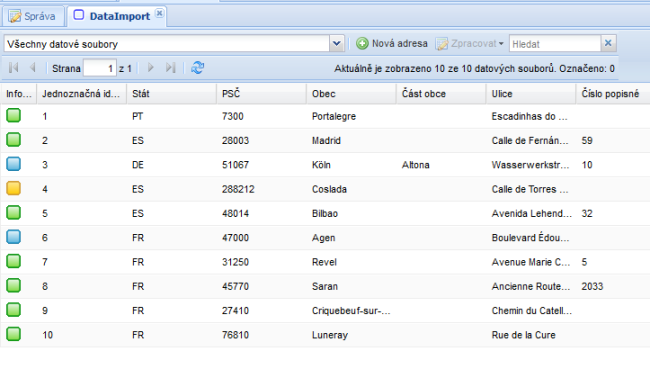Select the Saran cell
650x369 pixels.
pos(325,286)
